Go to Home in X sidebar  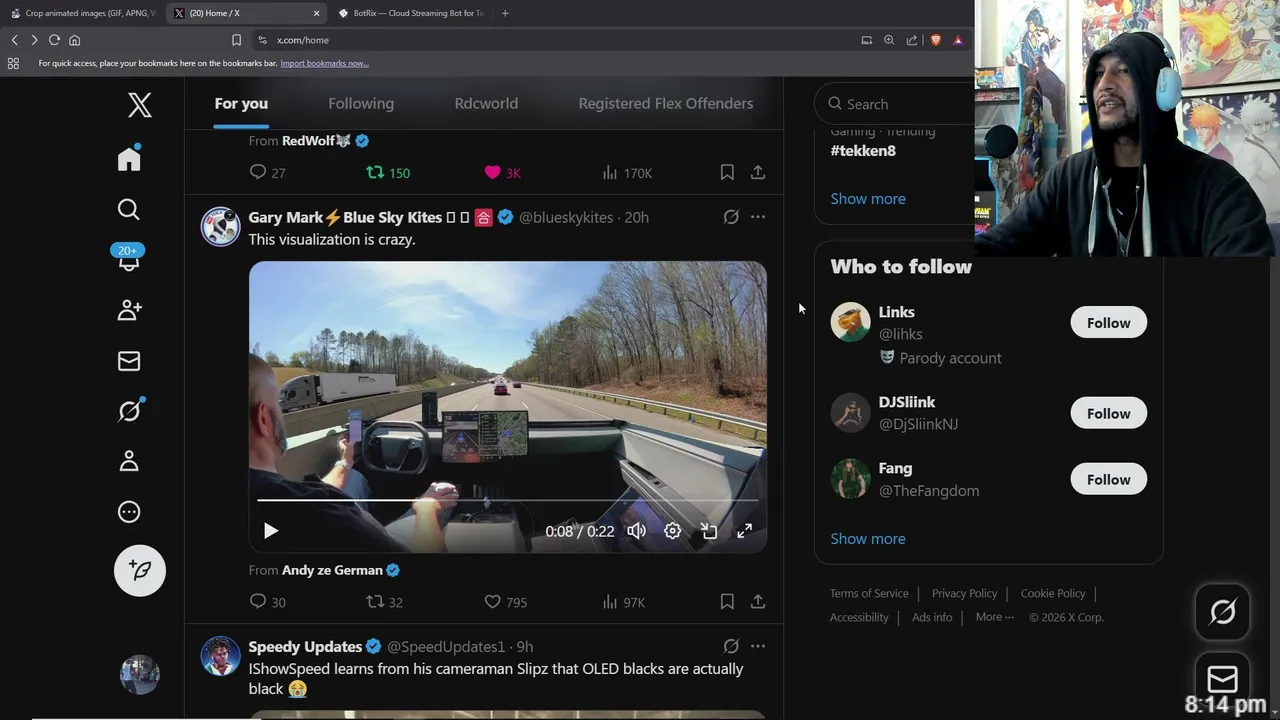(129, 158)
